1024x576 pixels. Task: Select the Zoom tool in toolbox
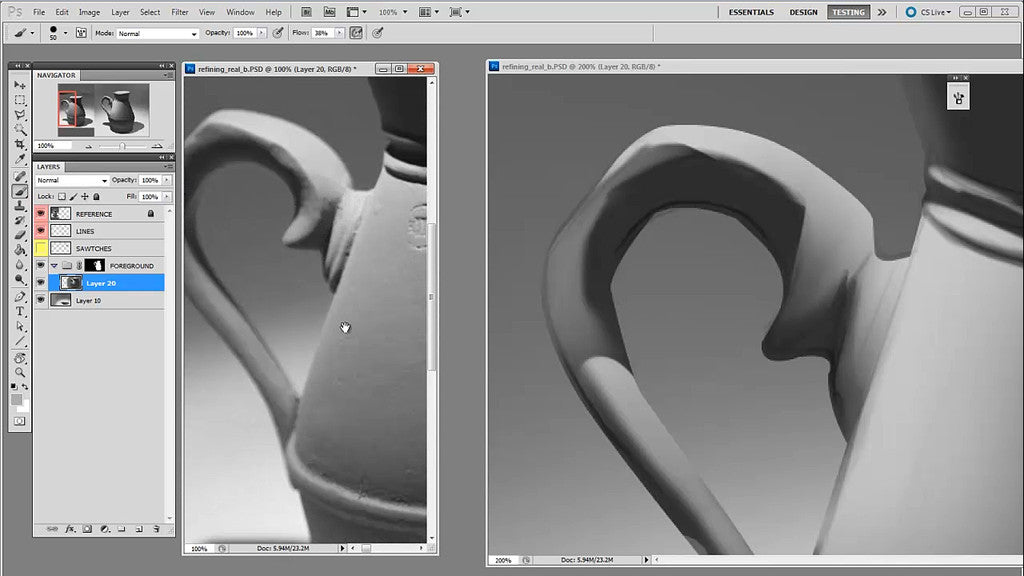tap(20, 372)
